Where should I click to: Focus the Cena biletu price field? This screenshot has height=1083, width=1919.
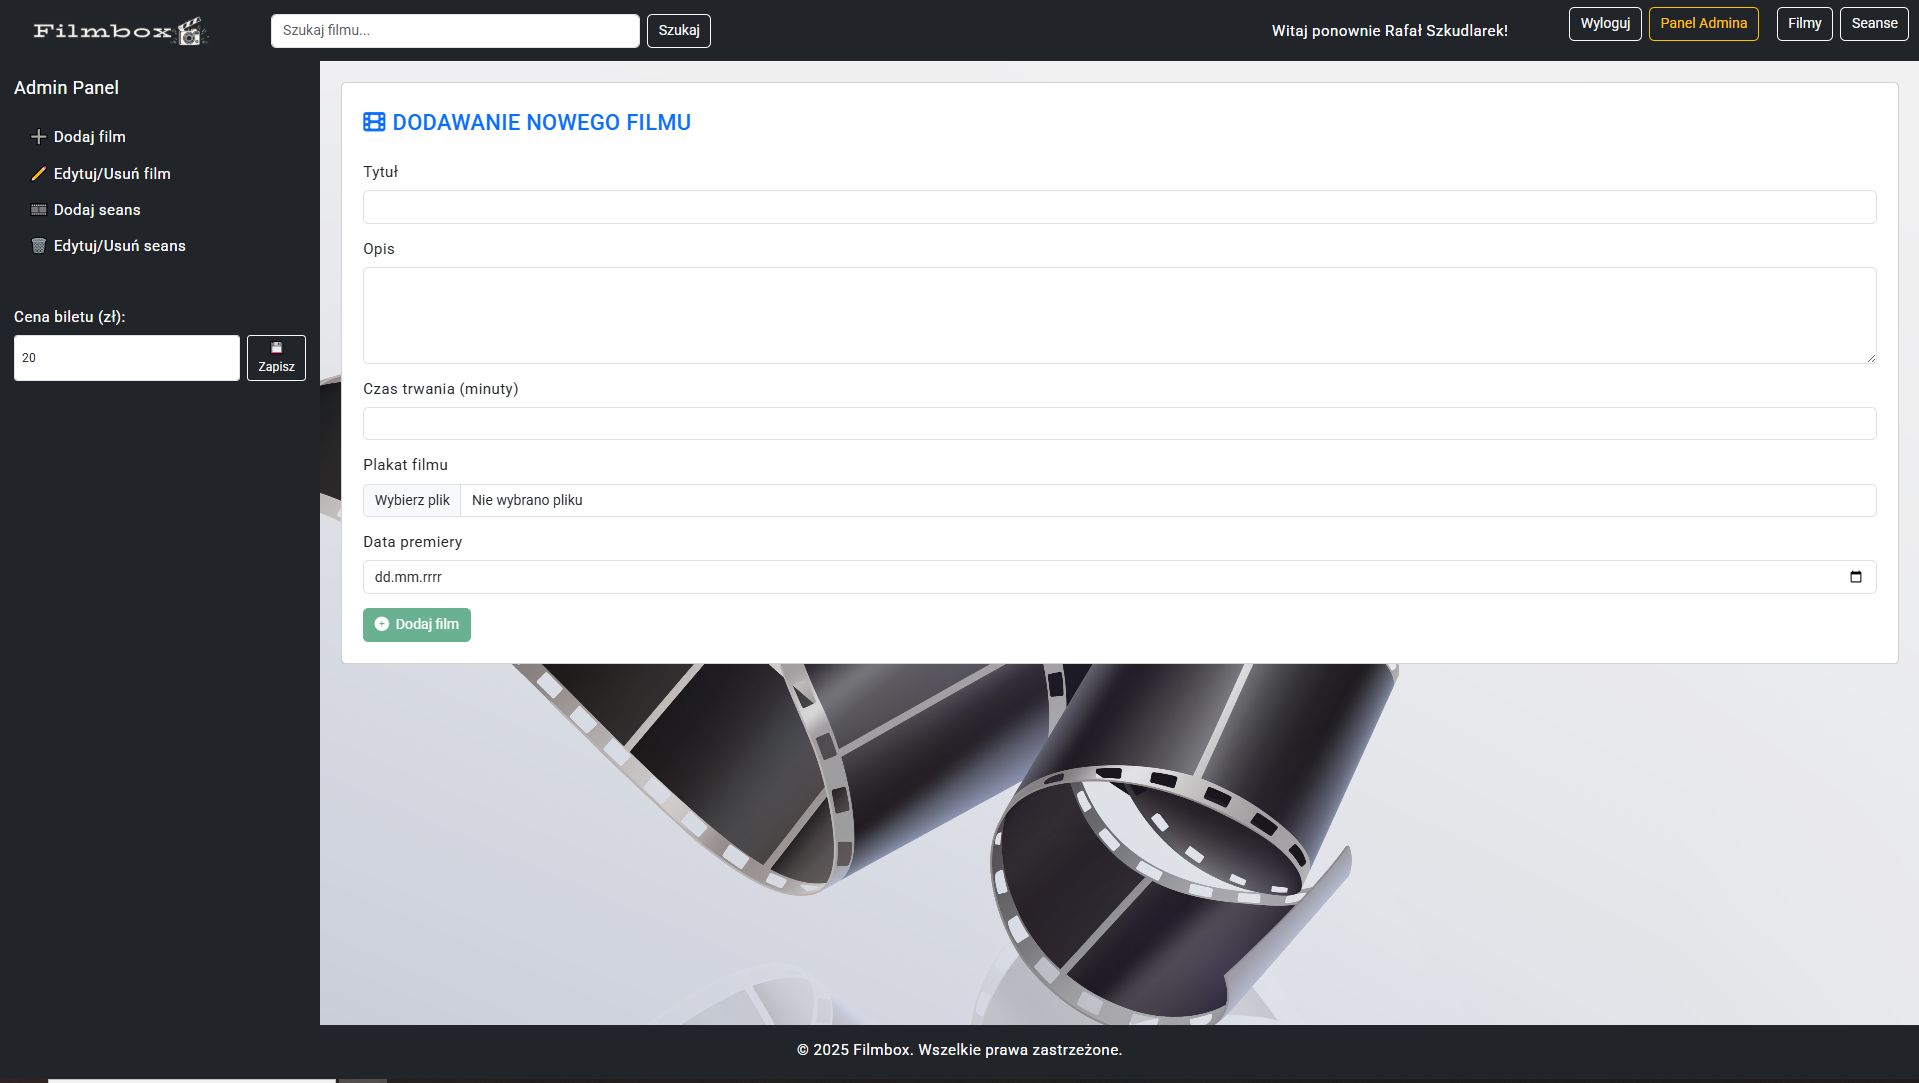click(127, 358)
